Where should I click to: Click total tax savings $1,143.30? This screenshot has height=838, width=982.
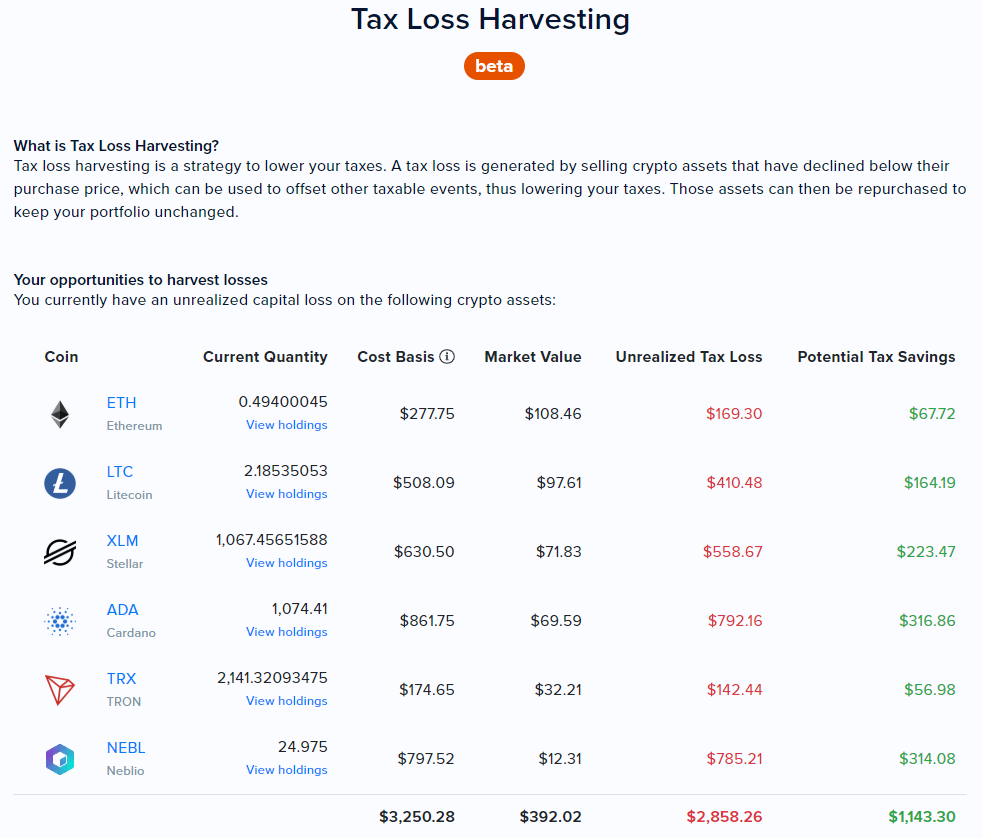(x=922, y=816)
